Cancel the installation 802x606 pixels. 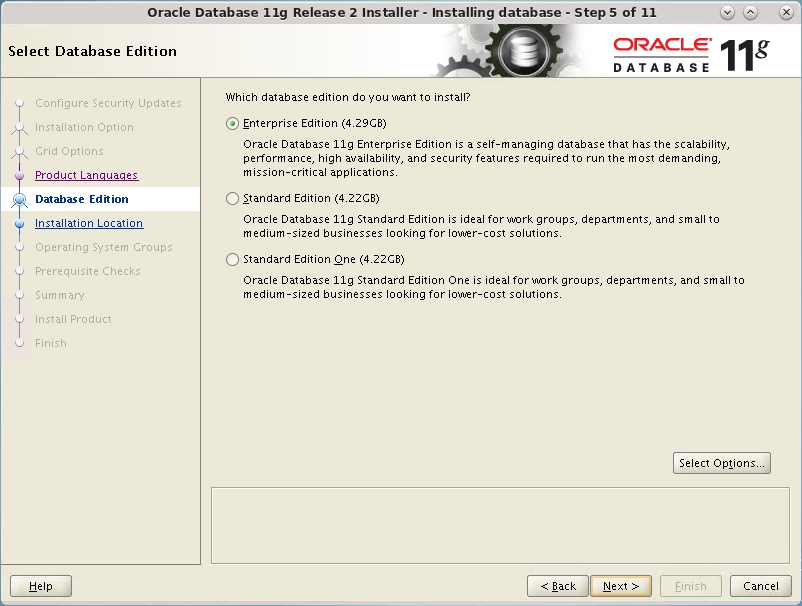pyautogui.click(x=761, y=586)
